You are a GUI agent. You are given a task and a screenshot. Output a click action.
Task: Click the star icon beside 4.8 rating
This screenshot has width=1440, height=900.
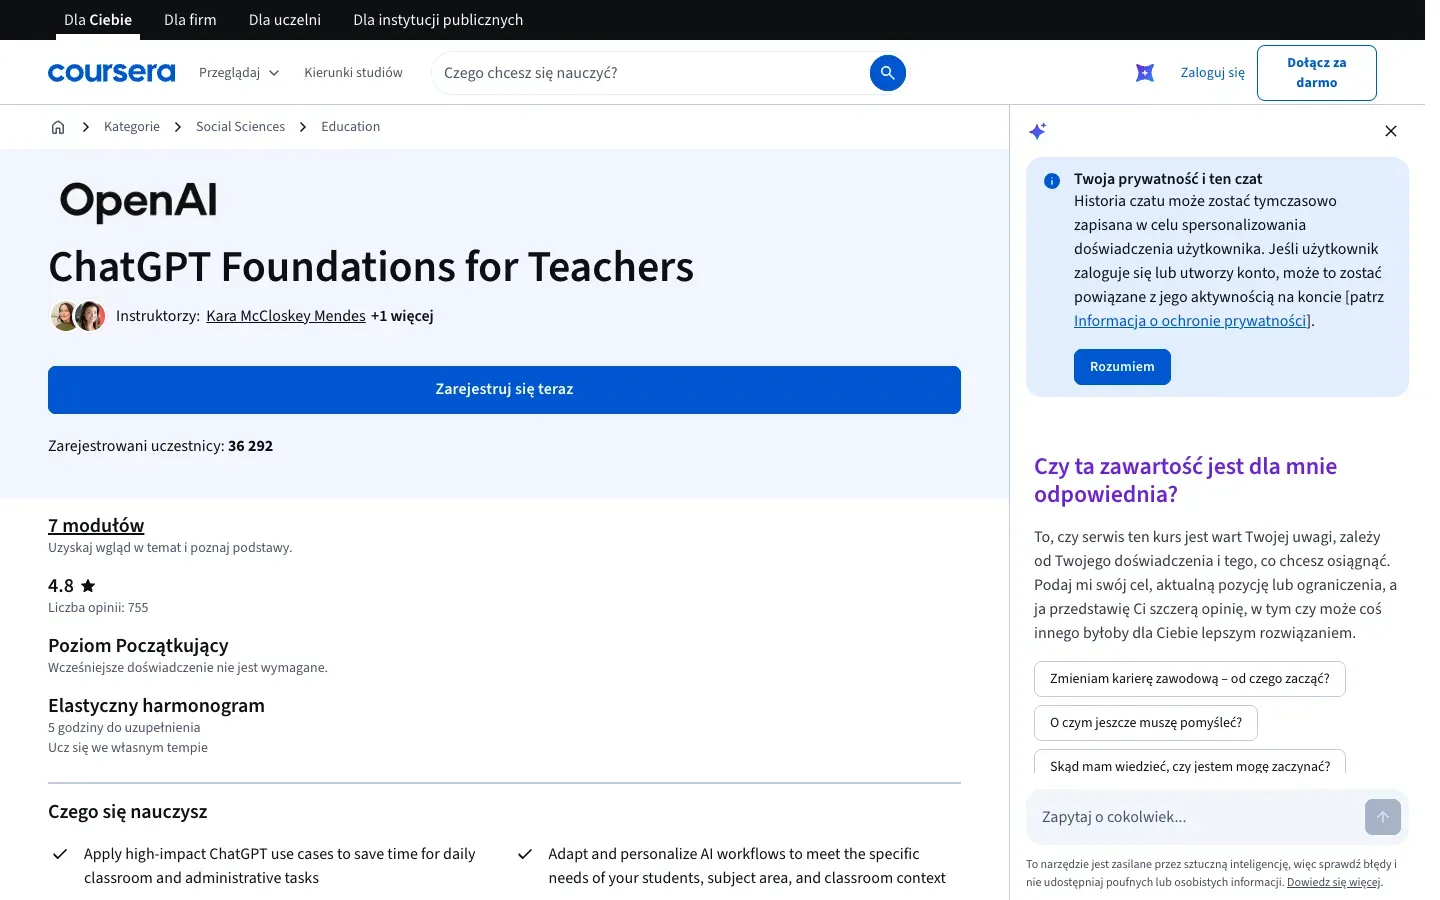(x=88, y=586)
